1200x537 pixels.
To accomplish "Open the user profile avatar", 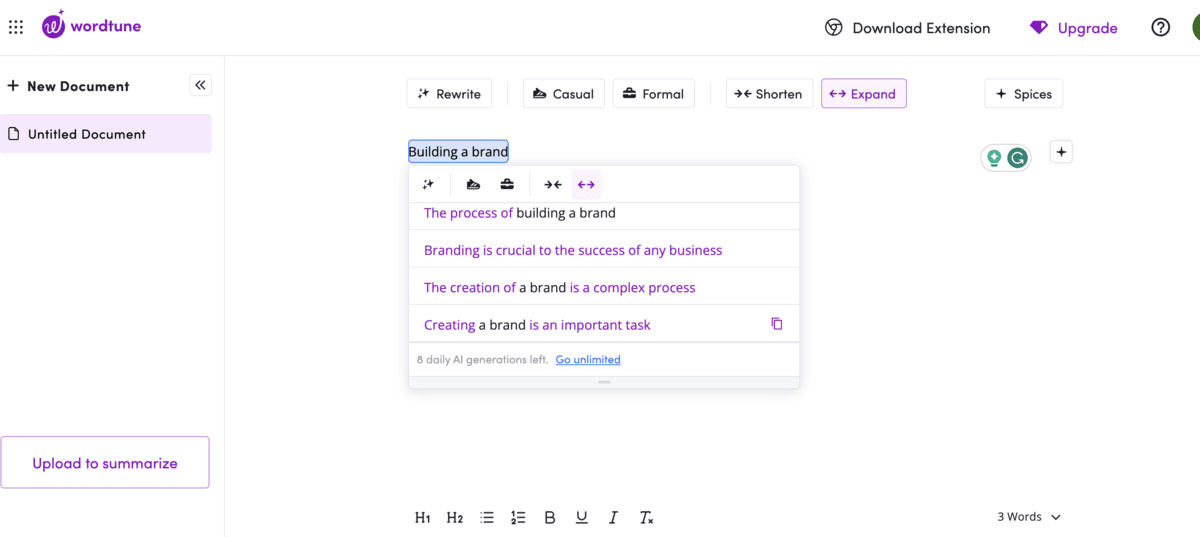I will pyautogui.click(x=1196, y=28).
